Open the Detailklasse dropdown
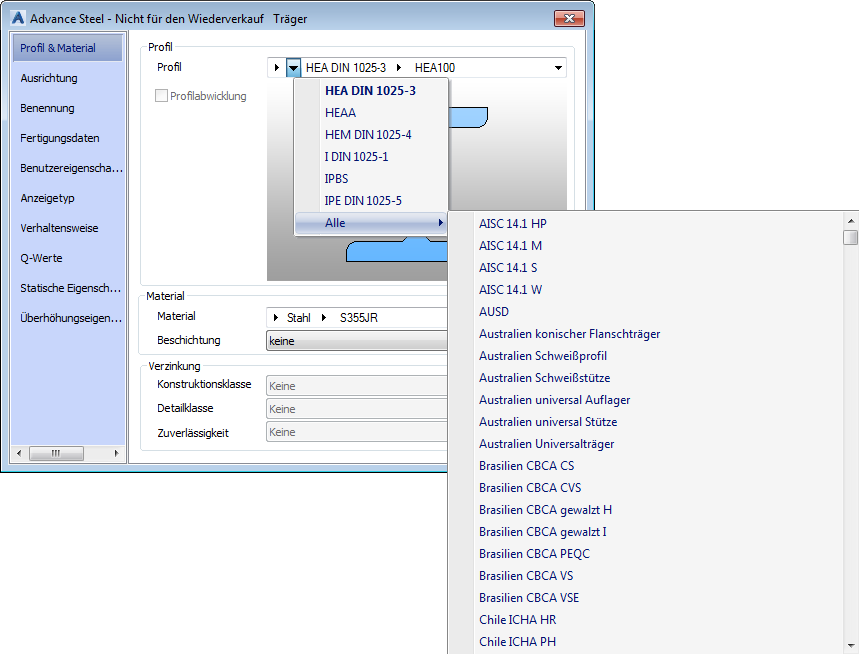 click(357, 409)
